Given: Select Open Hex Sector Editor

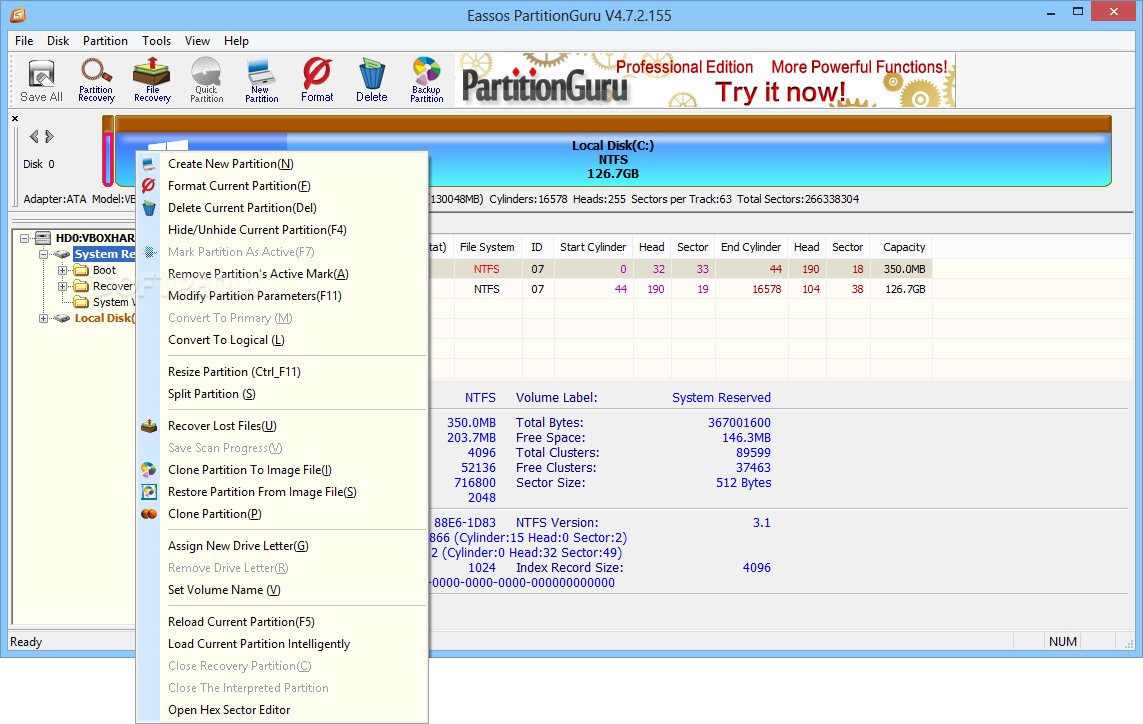Looking at the screenshot, I should [281, 710].
